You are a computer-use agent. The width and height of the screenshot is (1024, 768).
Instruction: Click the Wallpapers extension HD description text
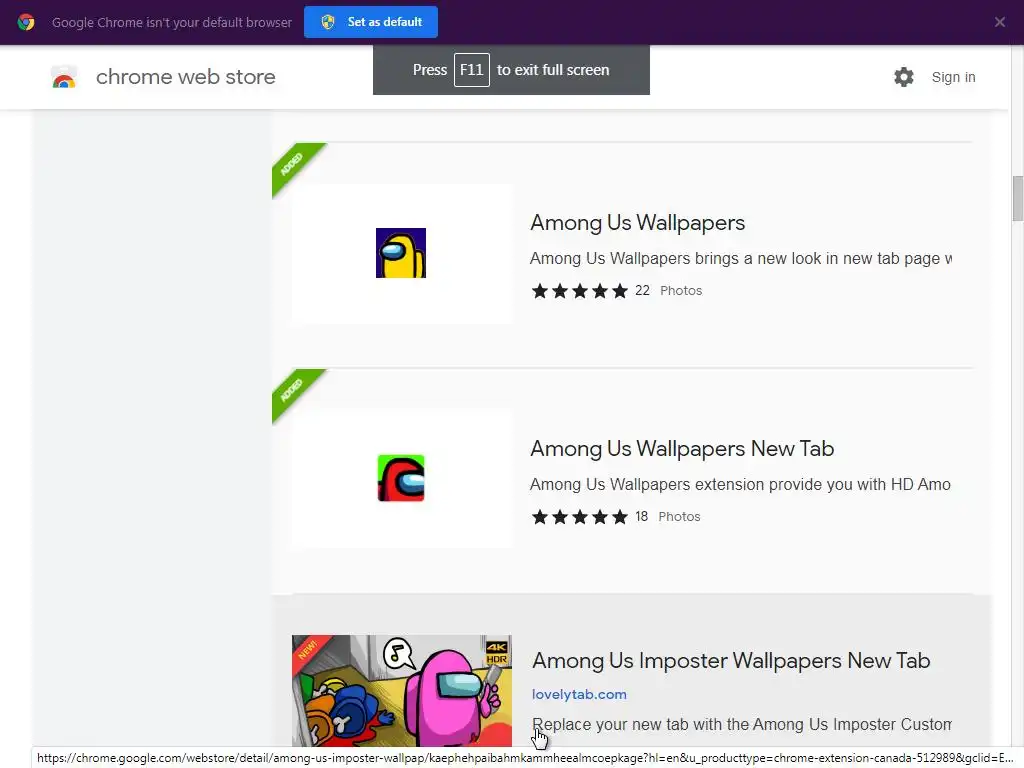pos(740,485)
